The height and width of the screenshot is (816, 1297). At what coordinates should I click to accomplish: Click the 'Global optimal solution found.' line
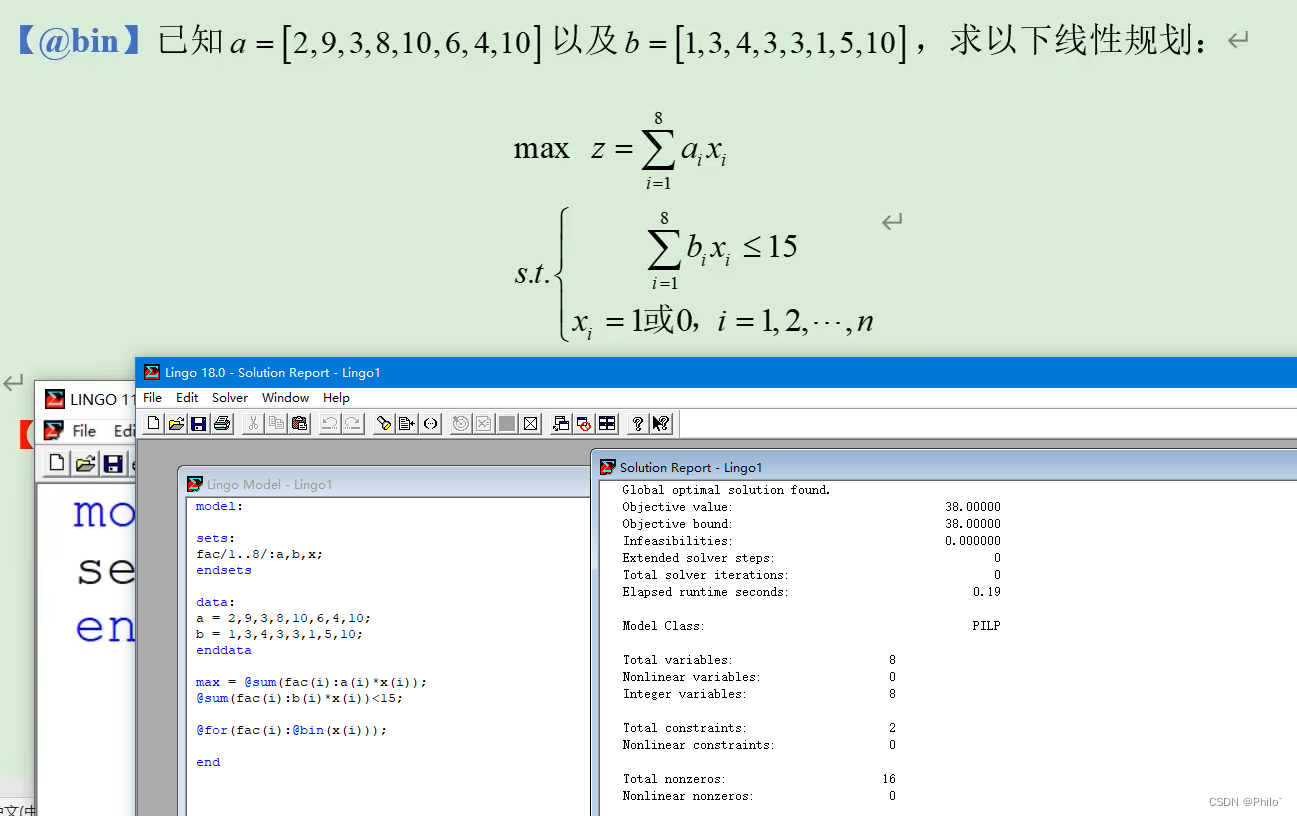(x=726, y=490)
